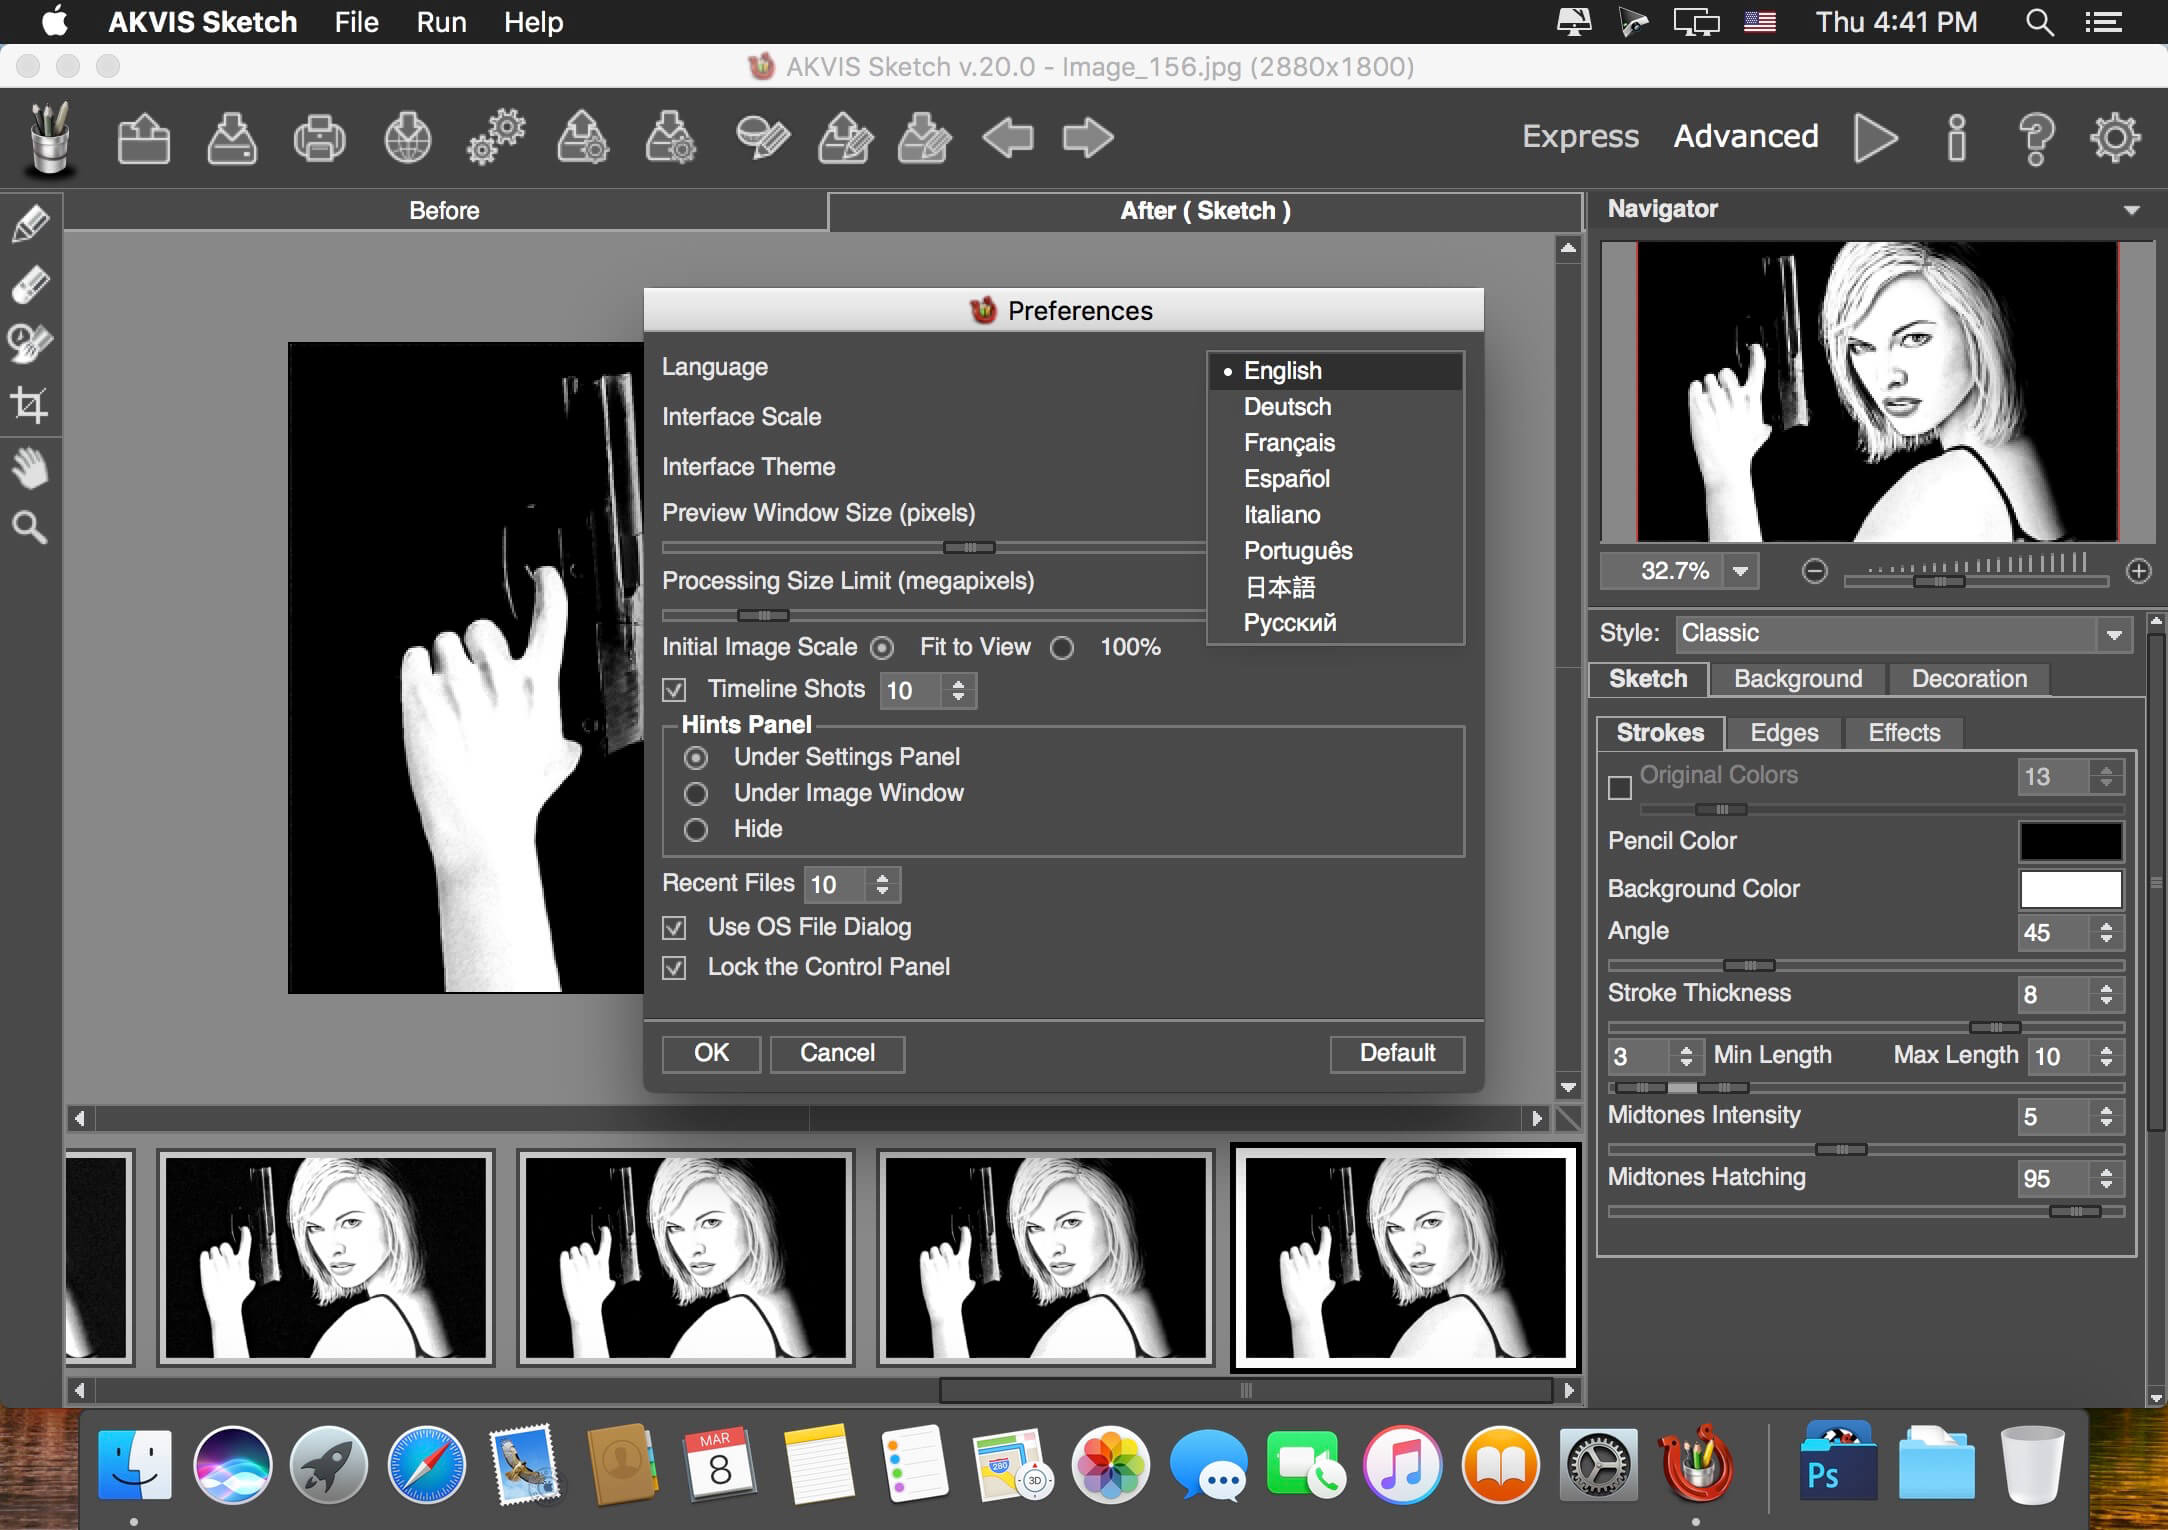Screen dimensions: 2168x1530
Task: Click the Background Color white swatch
Action: pos(2070,890)
